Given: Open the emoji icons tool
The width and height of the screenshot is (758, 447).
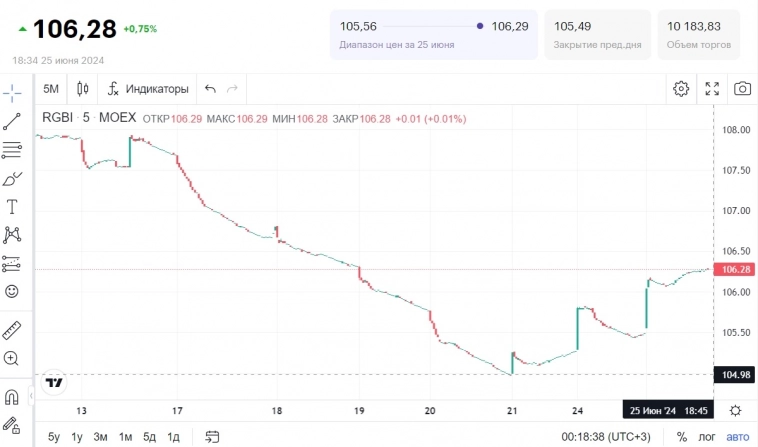Looking at the screenshot, I should 12,292.
